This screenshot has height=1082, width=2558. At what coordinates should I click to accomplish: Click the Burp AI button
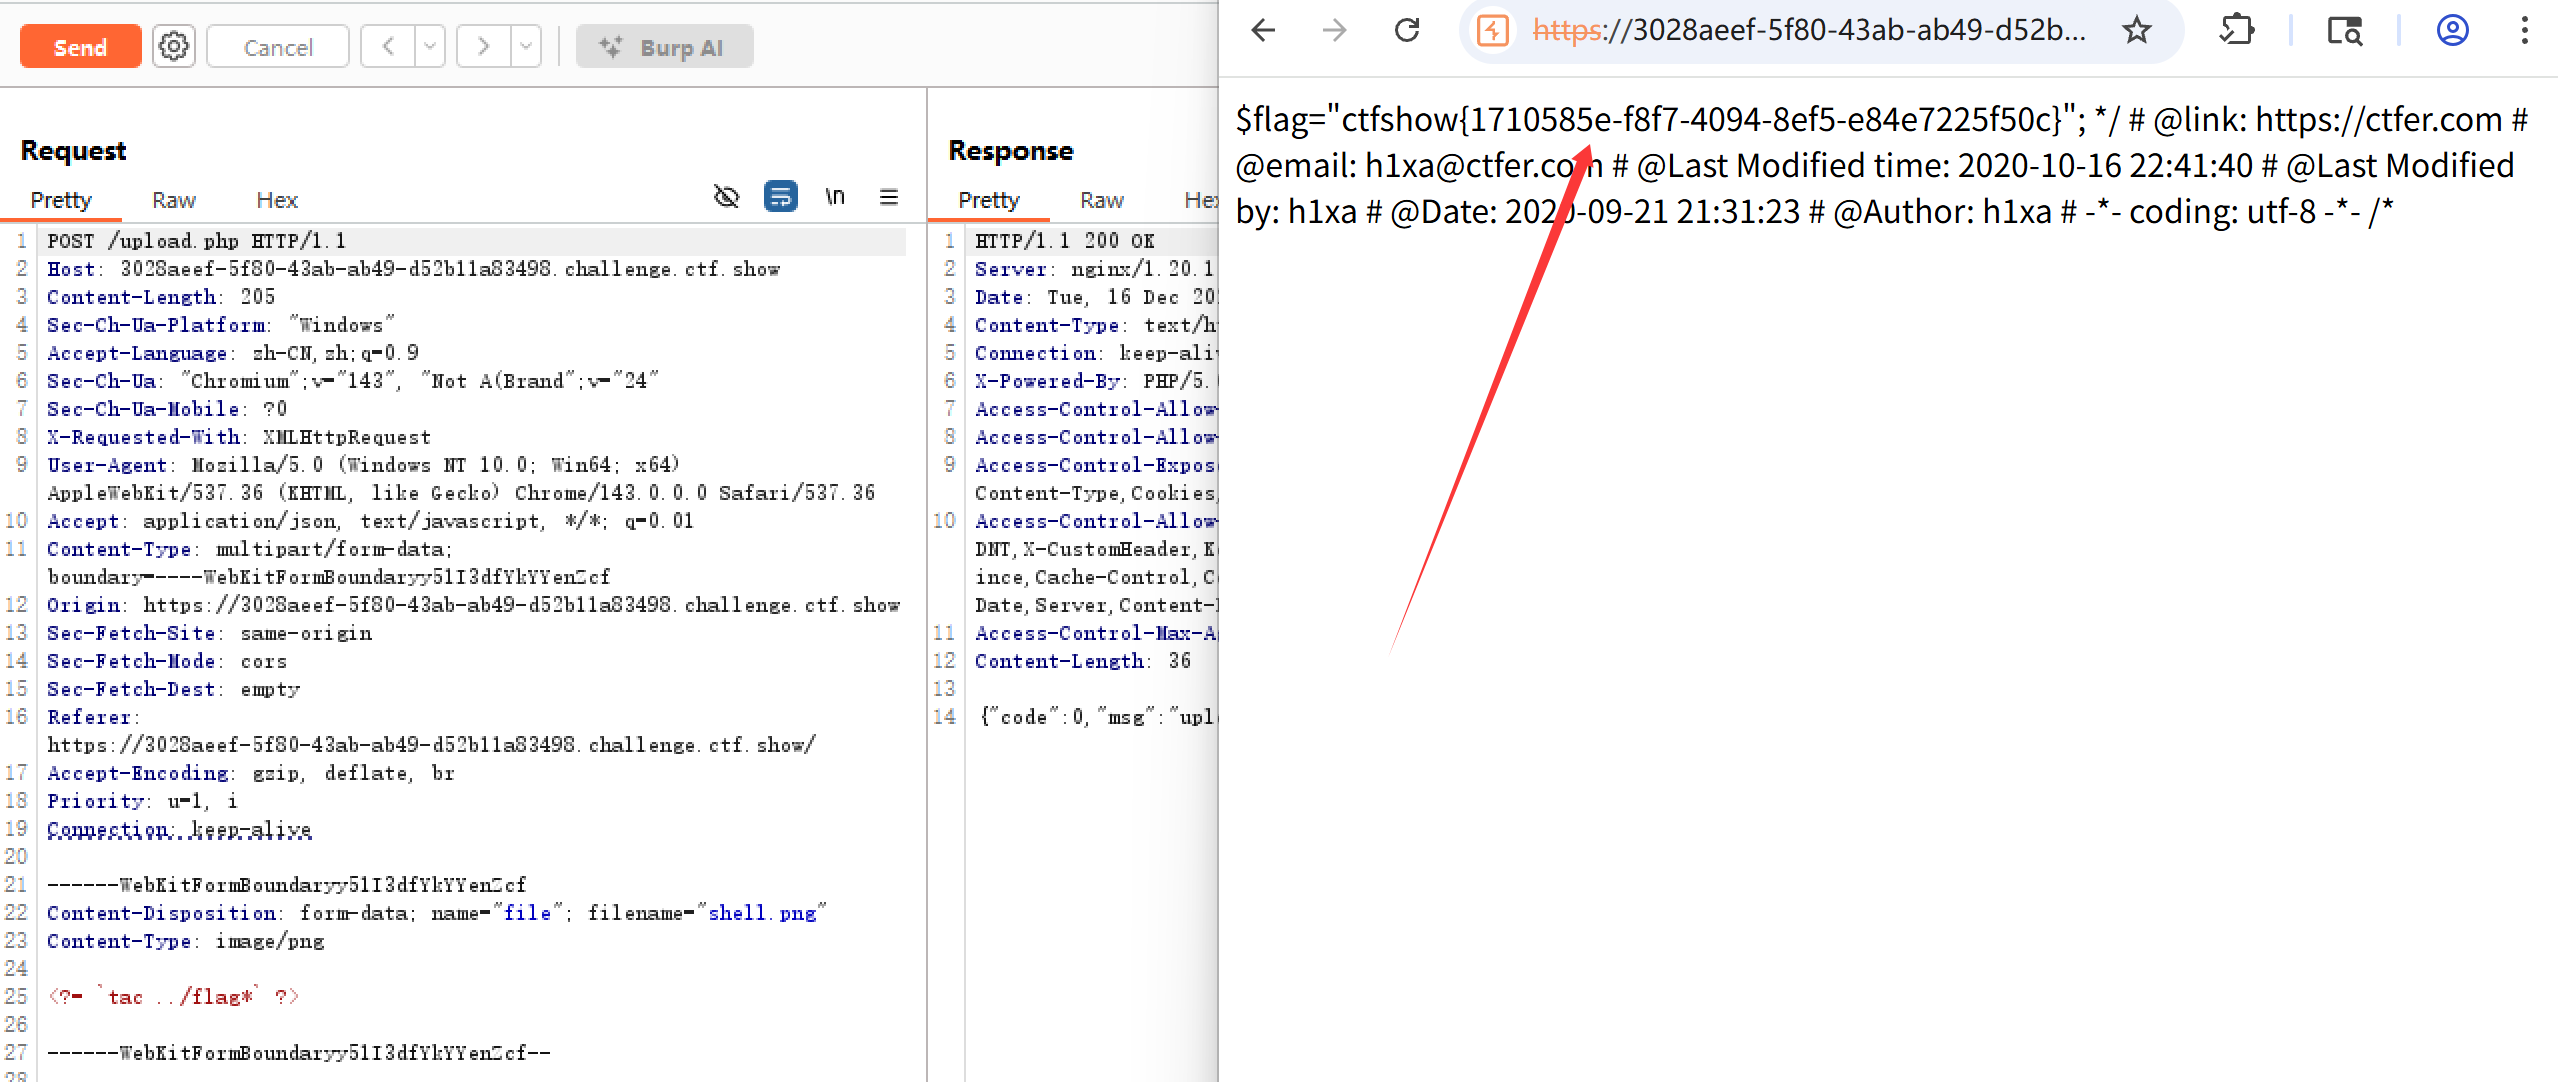664,47
